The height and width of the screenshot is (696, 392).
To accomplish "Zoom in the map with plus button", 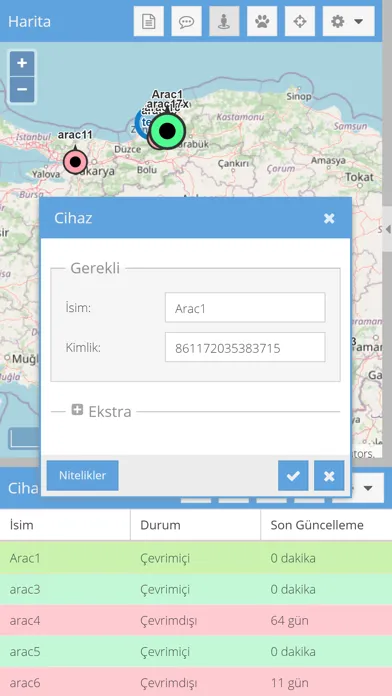I will click(x=22, y=63).
